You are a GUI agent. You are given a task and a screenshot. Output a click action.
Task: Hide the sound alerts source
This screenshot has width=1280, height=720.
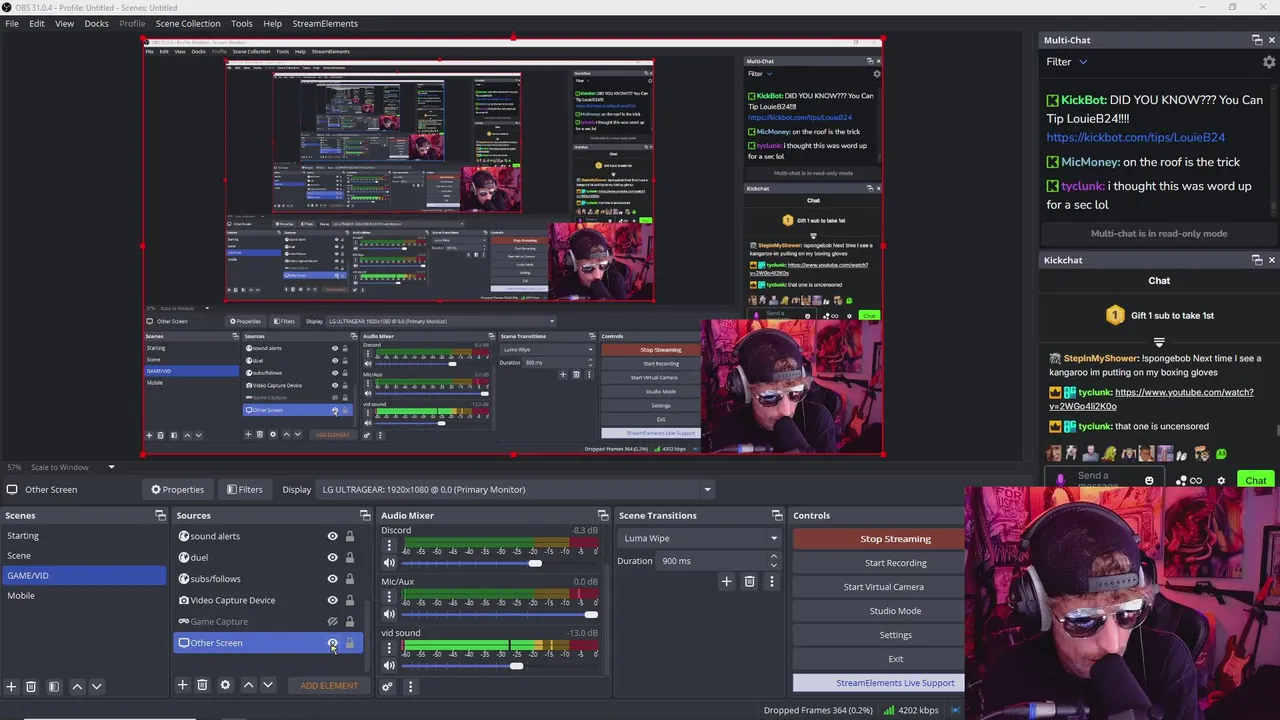pos(333,536)
